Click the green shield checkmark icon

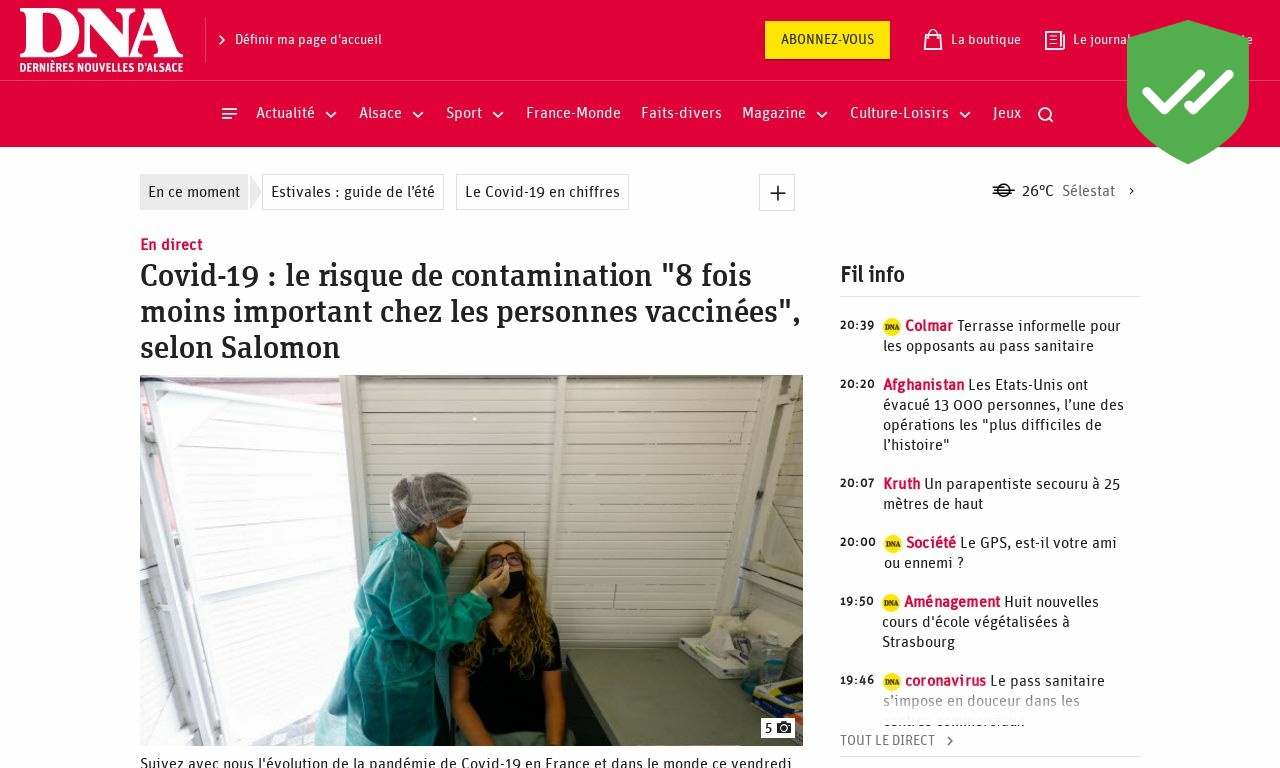pos(1188,92)
